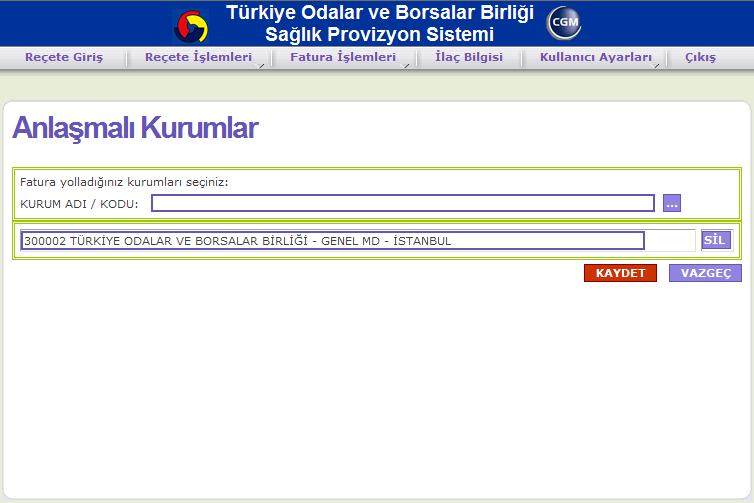
Task: Select the 300002 Türkiye Odalar ve Borsalar entry field
Action: coord(332,240)
